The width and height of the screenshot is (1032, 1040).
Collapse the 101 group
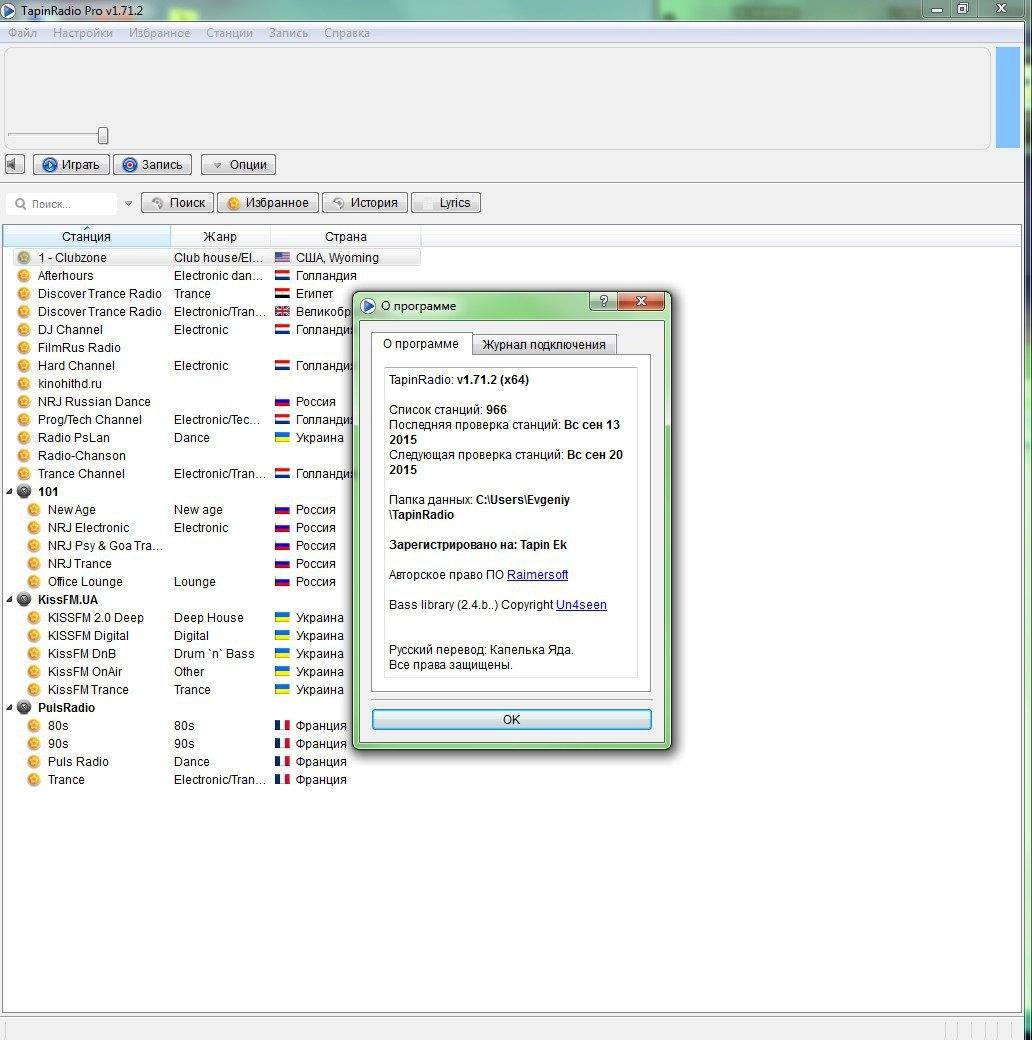[x=9, y=491]
